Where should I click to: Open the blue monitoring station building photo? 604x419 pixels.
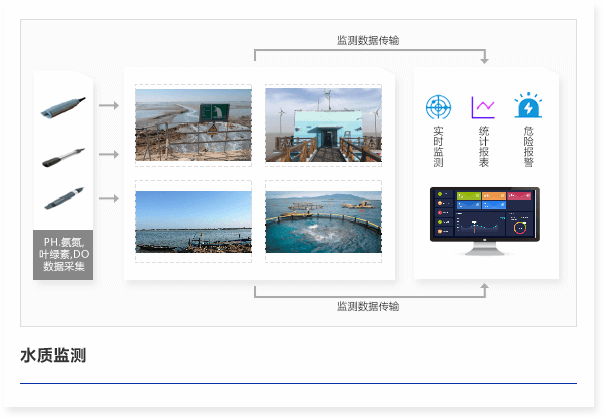coord(323,124)
